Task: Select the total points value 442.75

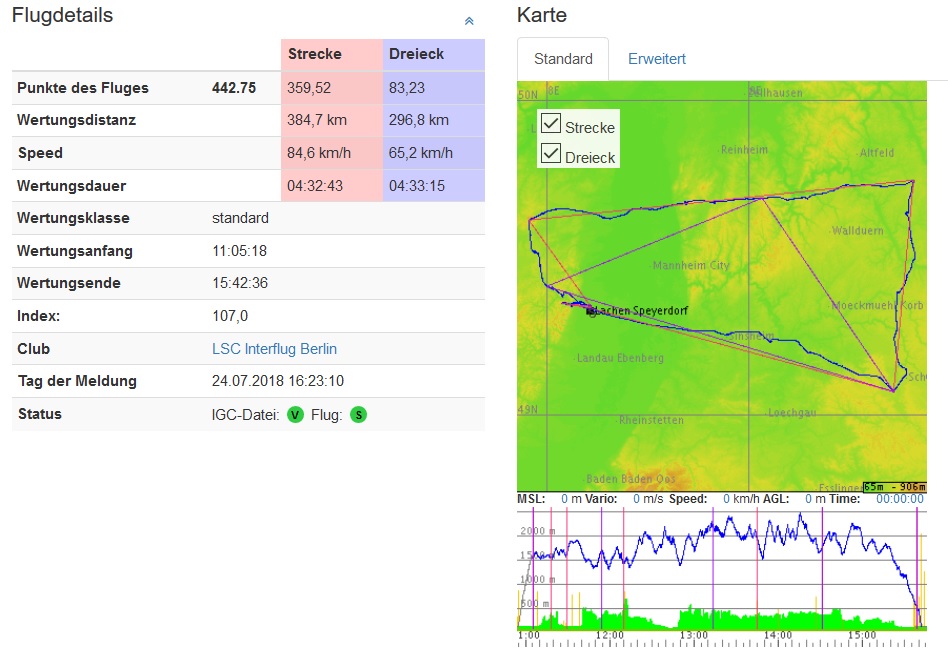Action: coord(234,88)
